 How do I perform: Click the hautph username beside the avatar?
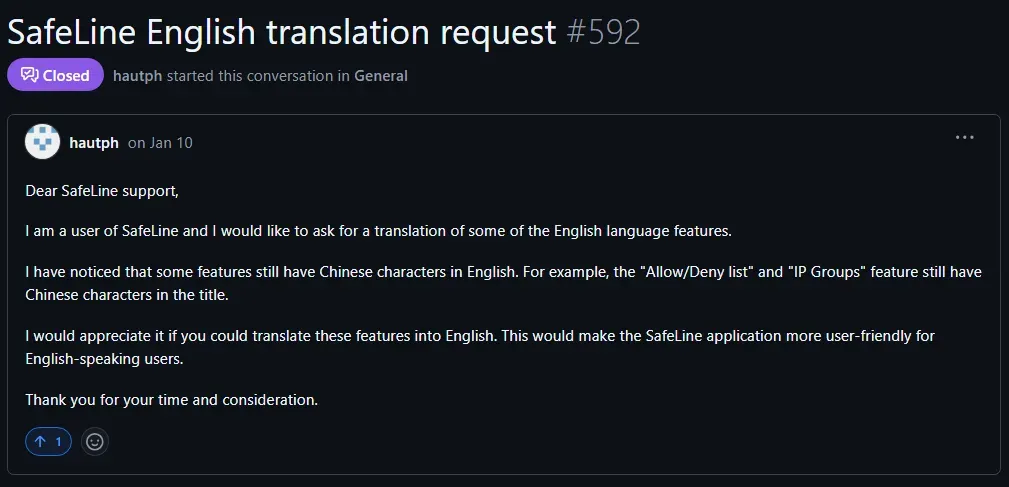pos(94,143)
